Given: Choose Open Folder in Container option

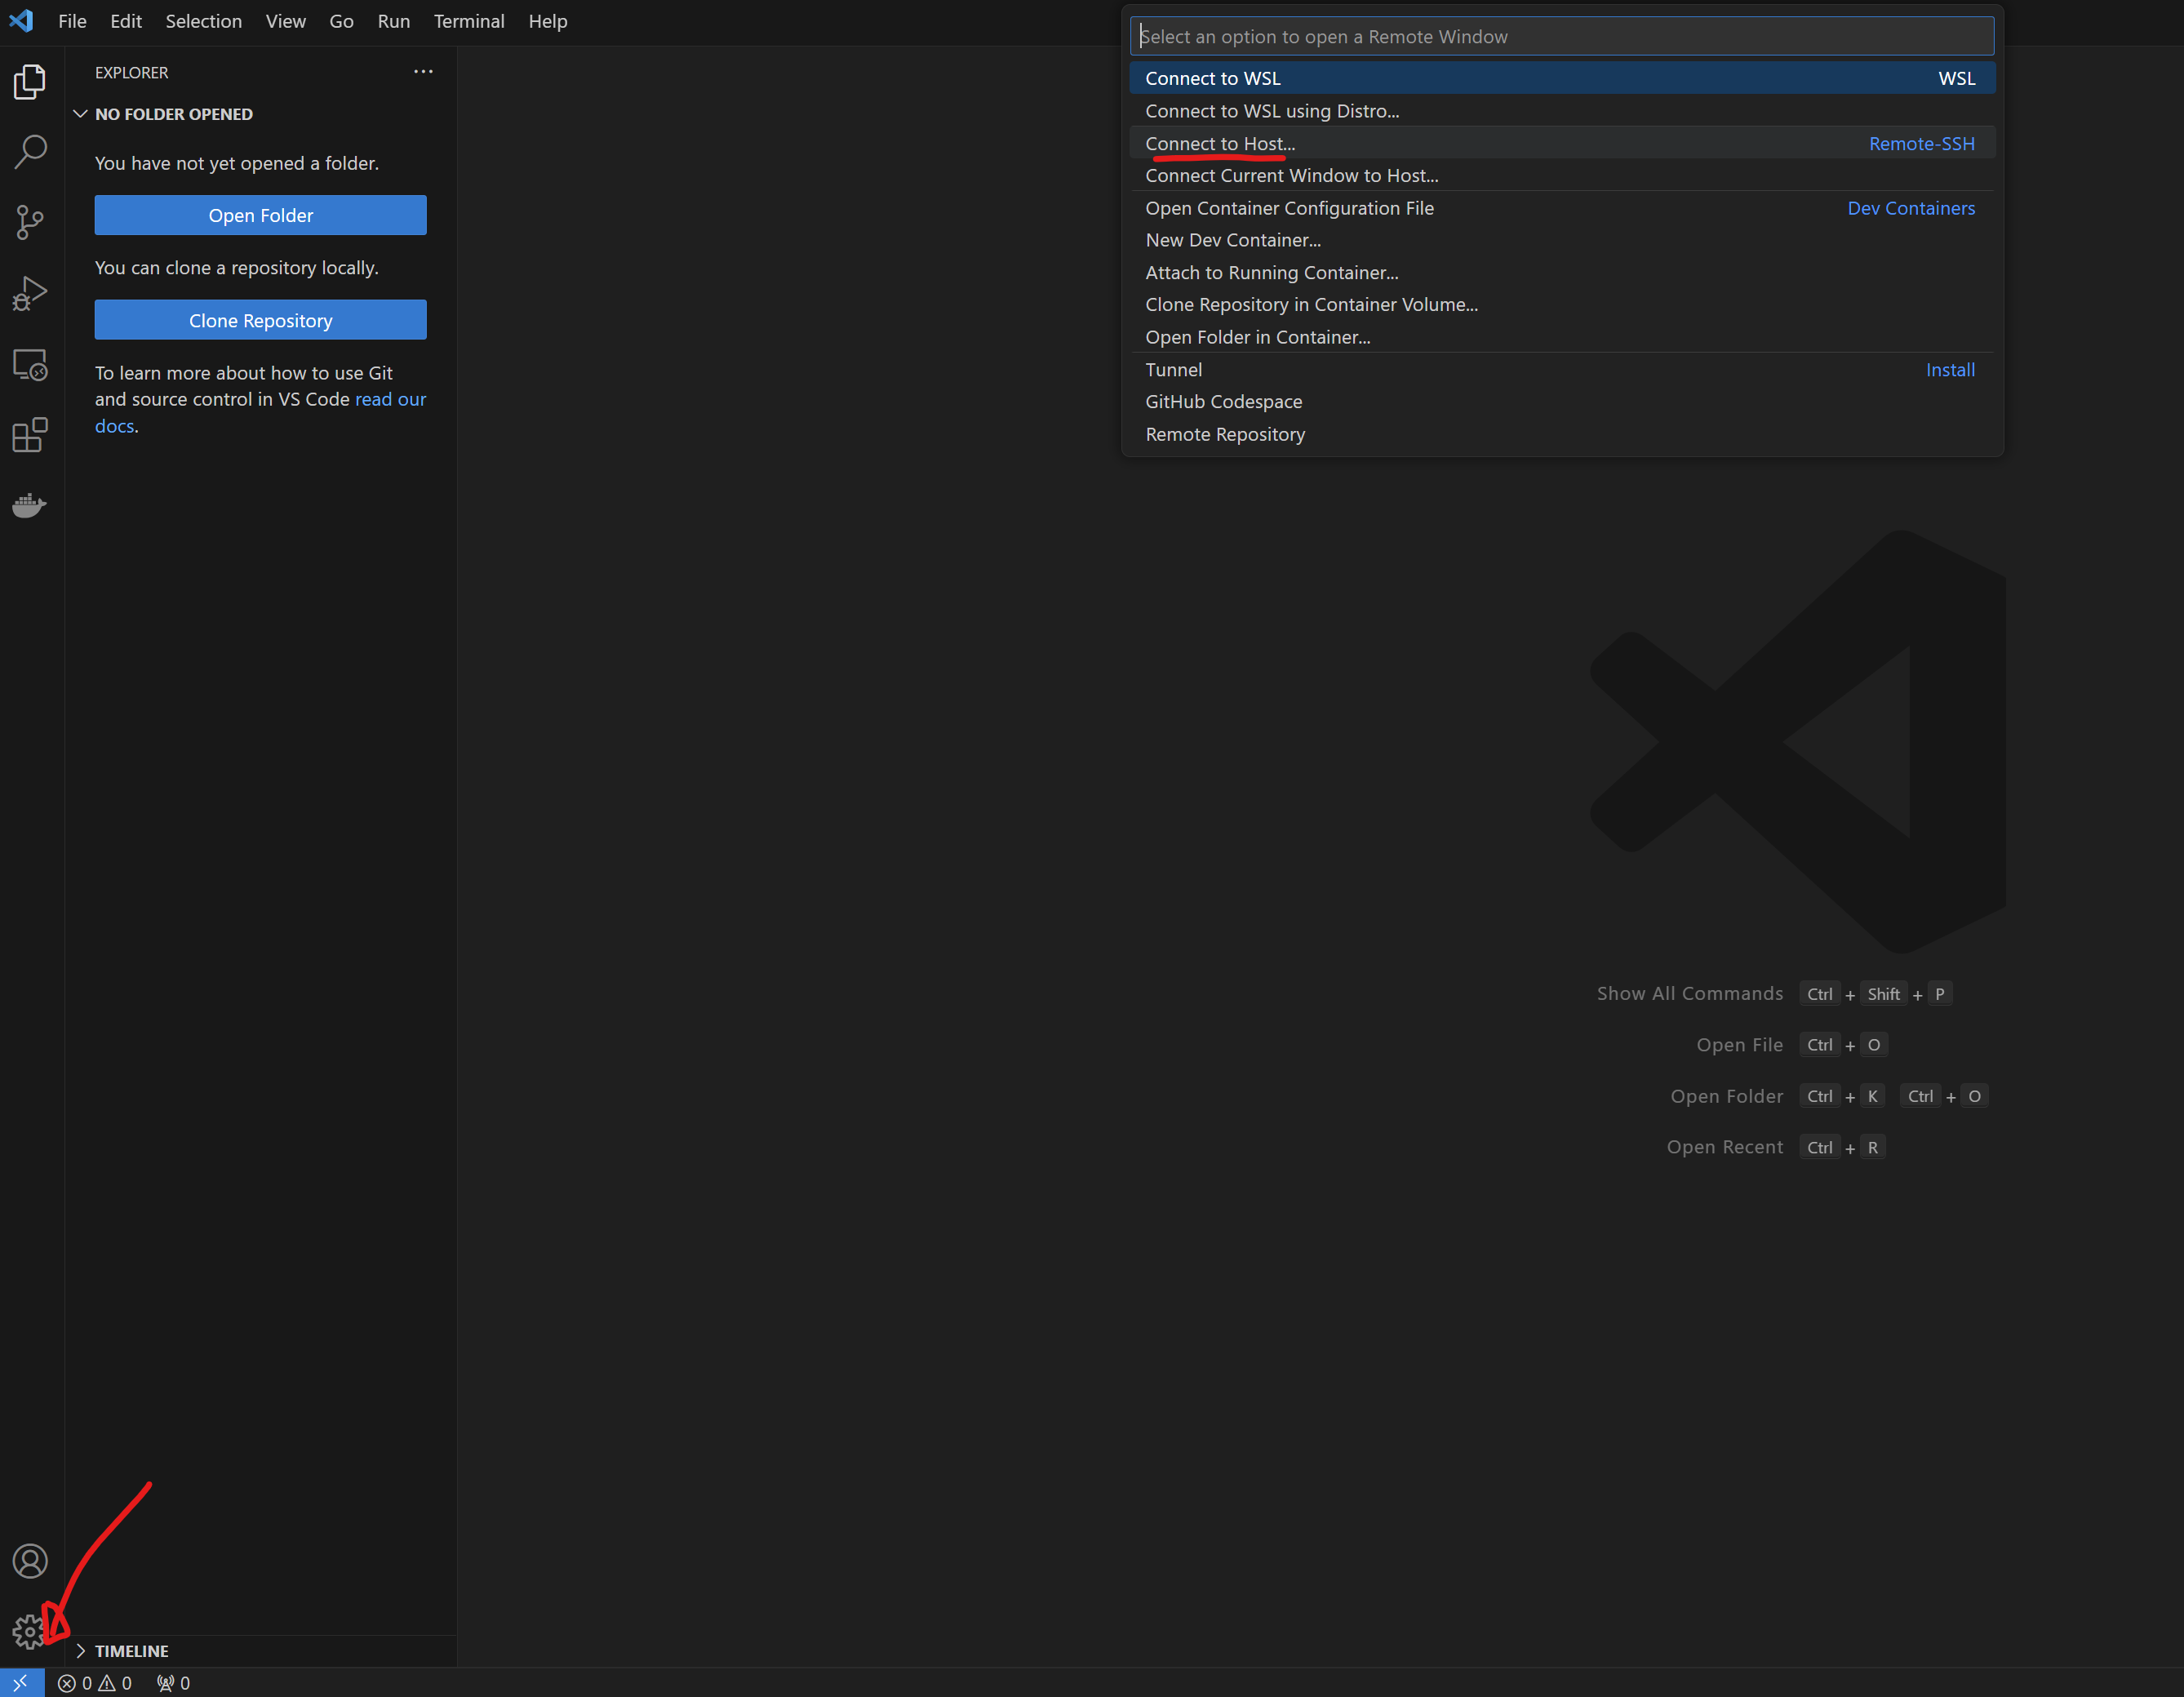Looking at the screenshot, I should (x=1257, y=337).
